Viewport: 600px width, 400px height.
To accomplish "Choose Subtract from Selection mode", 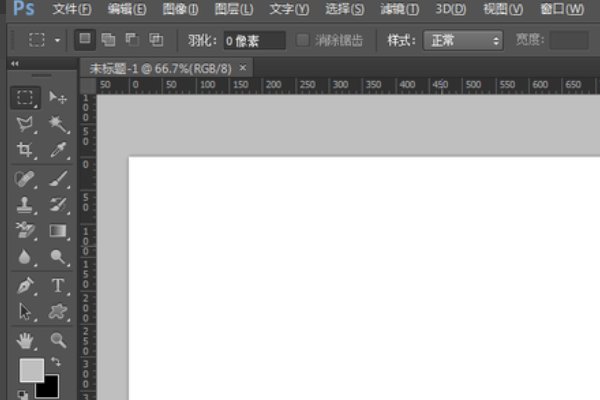I will (x=132, y=40).
